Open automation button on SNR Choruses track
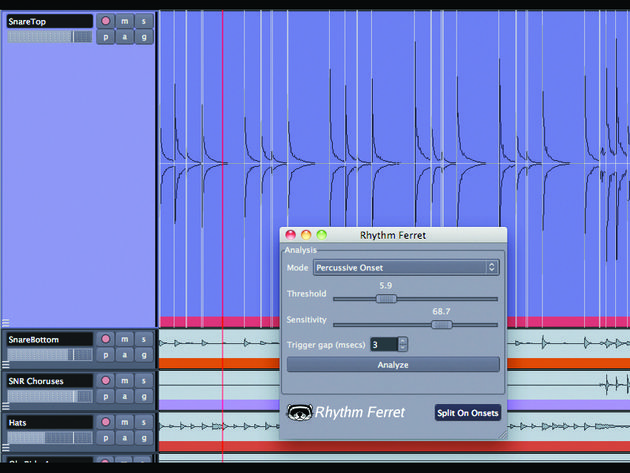Image resolution: width=630 pixels, height=473 pixels. click(x=125, y=397)
